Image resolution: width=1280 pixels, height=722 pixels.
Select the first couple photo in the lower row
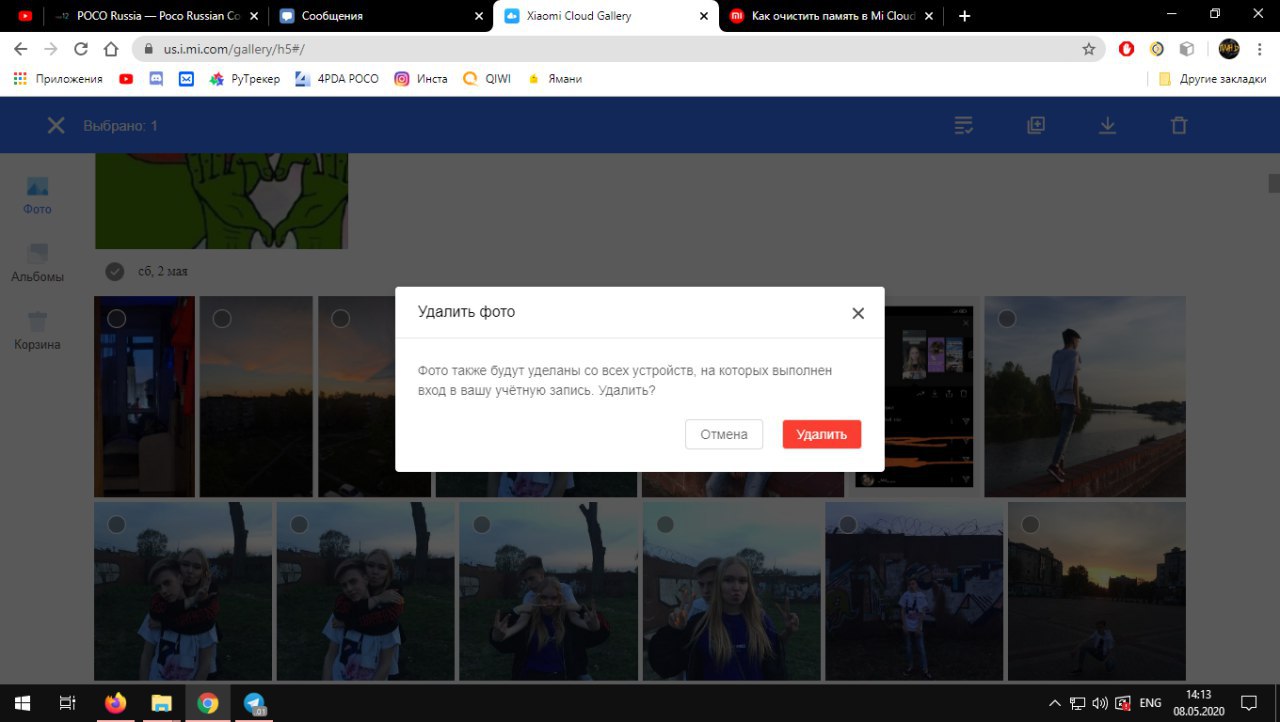tap(117, 524)
